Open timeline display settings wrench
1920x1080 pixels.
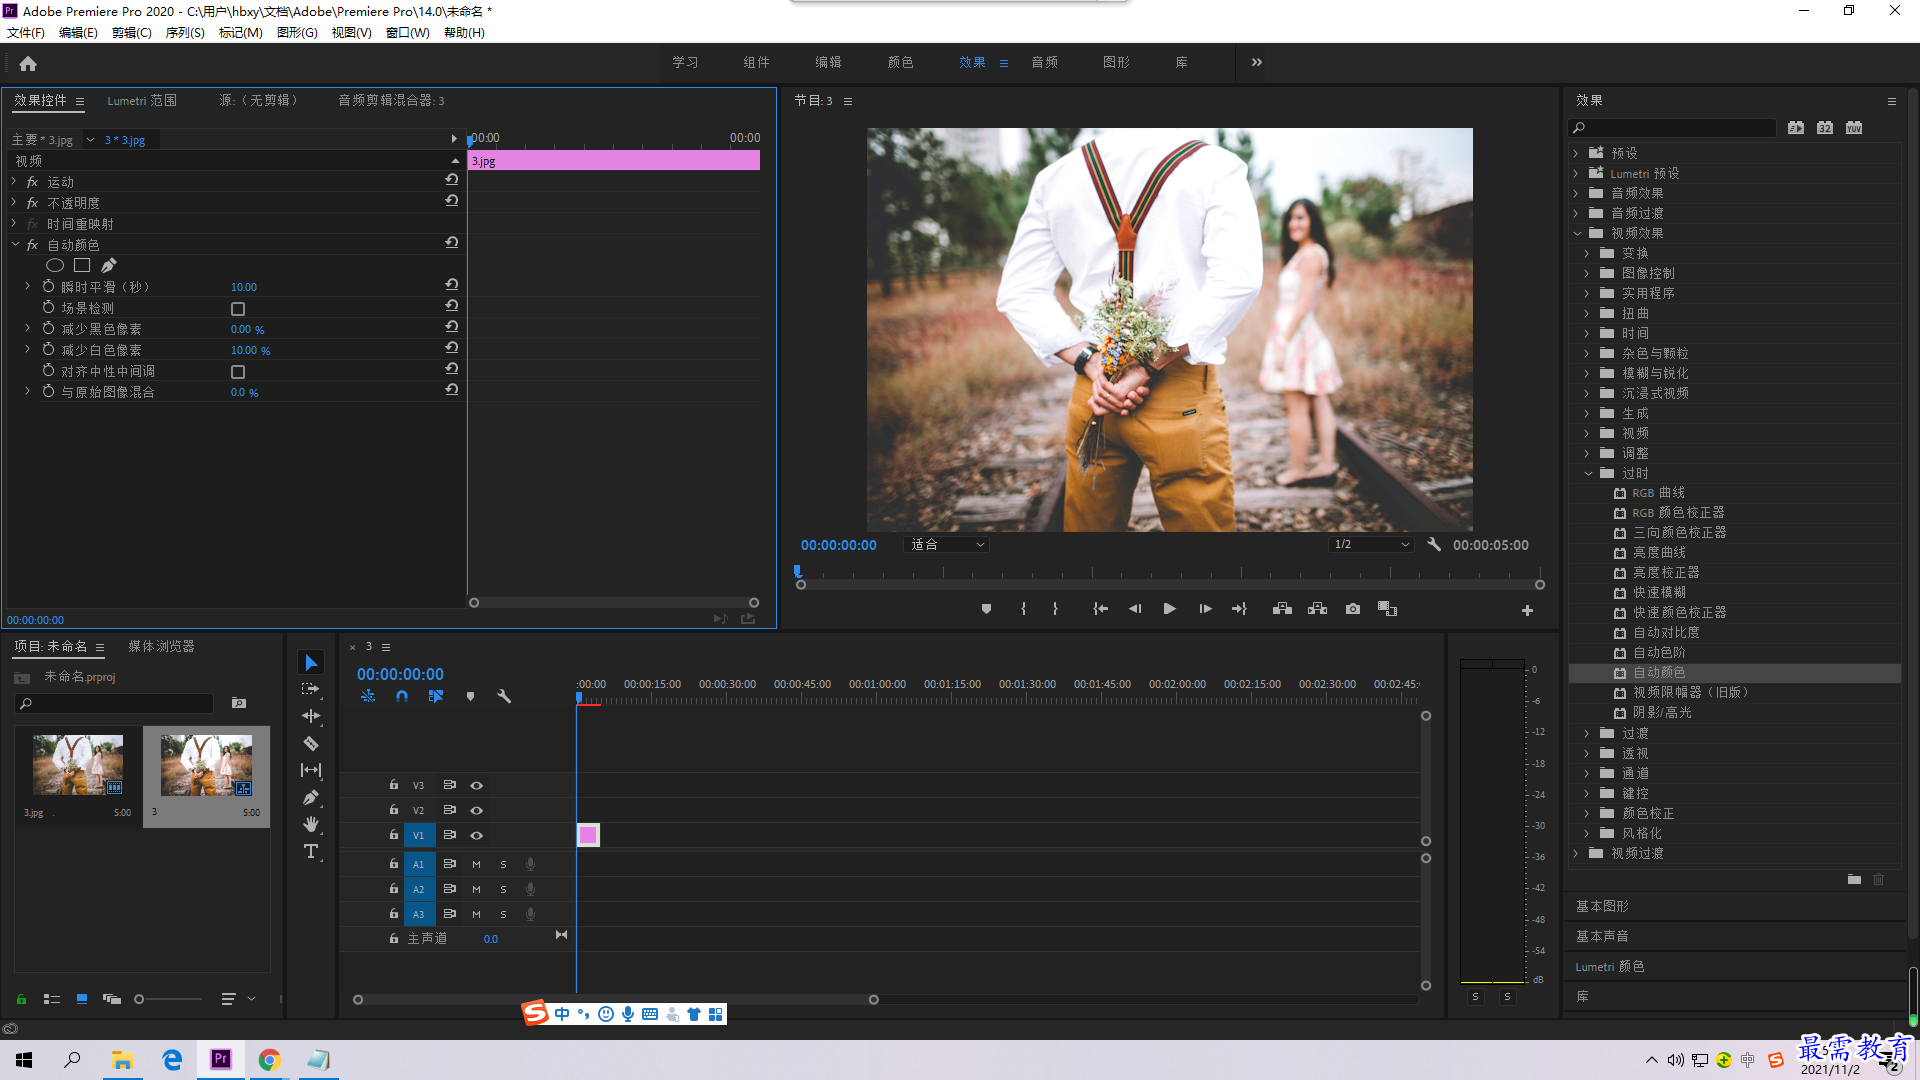(504, 696)
